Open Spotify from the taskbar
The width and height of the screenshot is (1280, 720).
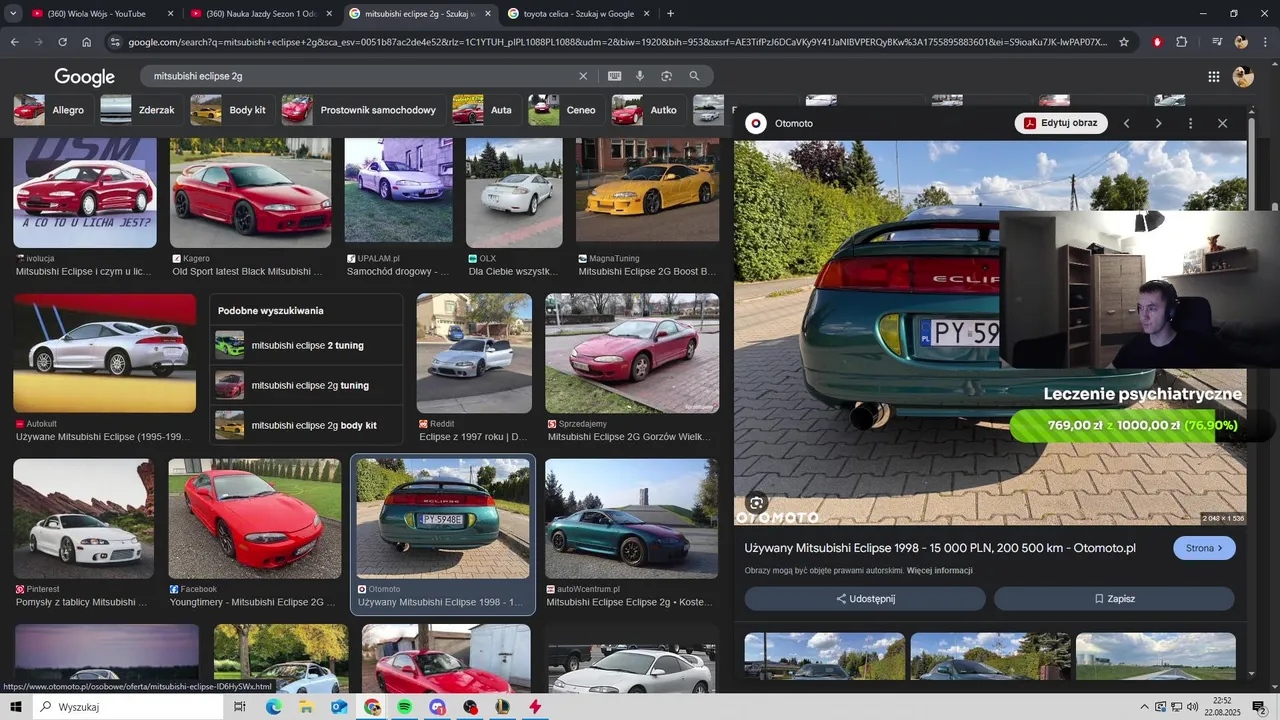point(404,707)
